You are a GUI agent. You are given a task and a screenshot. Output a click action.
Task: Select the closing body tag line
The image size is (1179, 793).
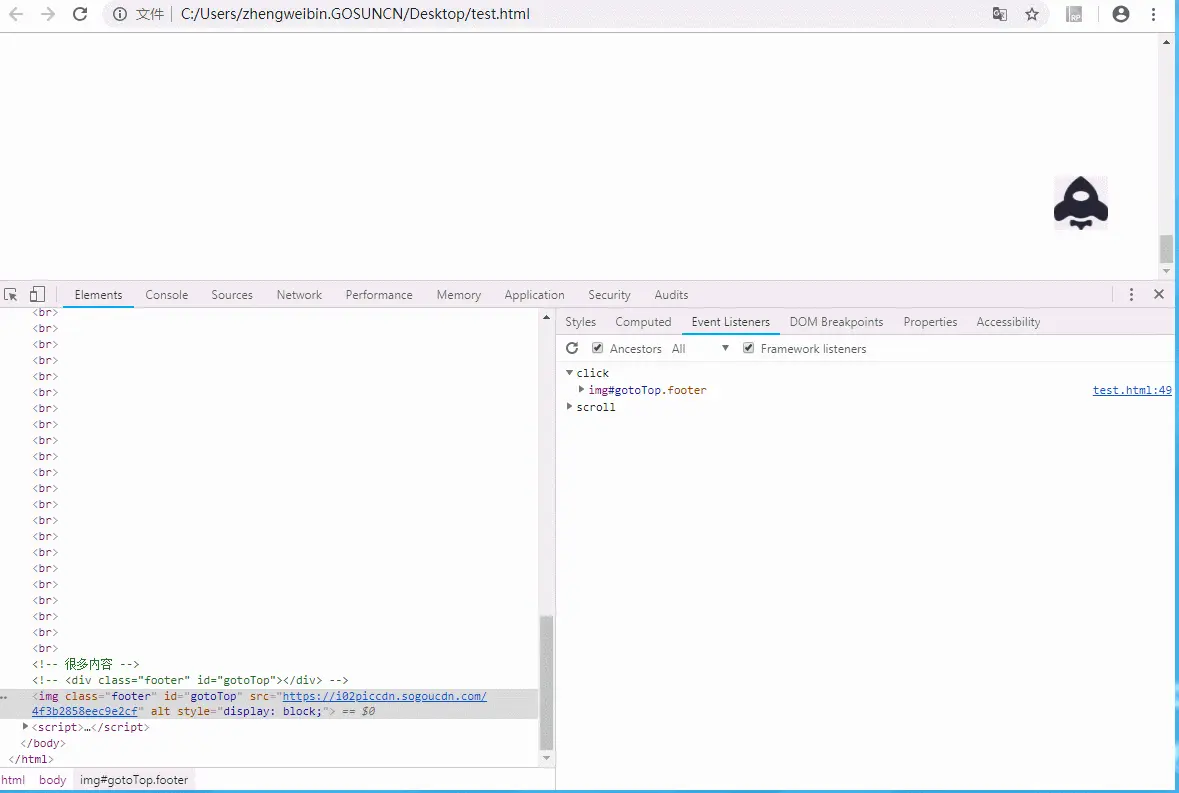43,743
